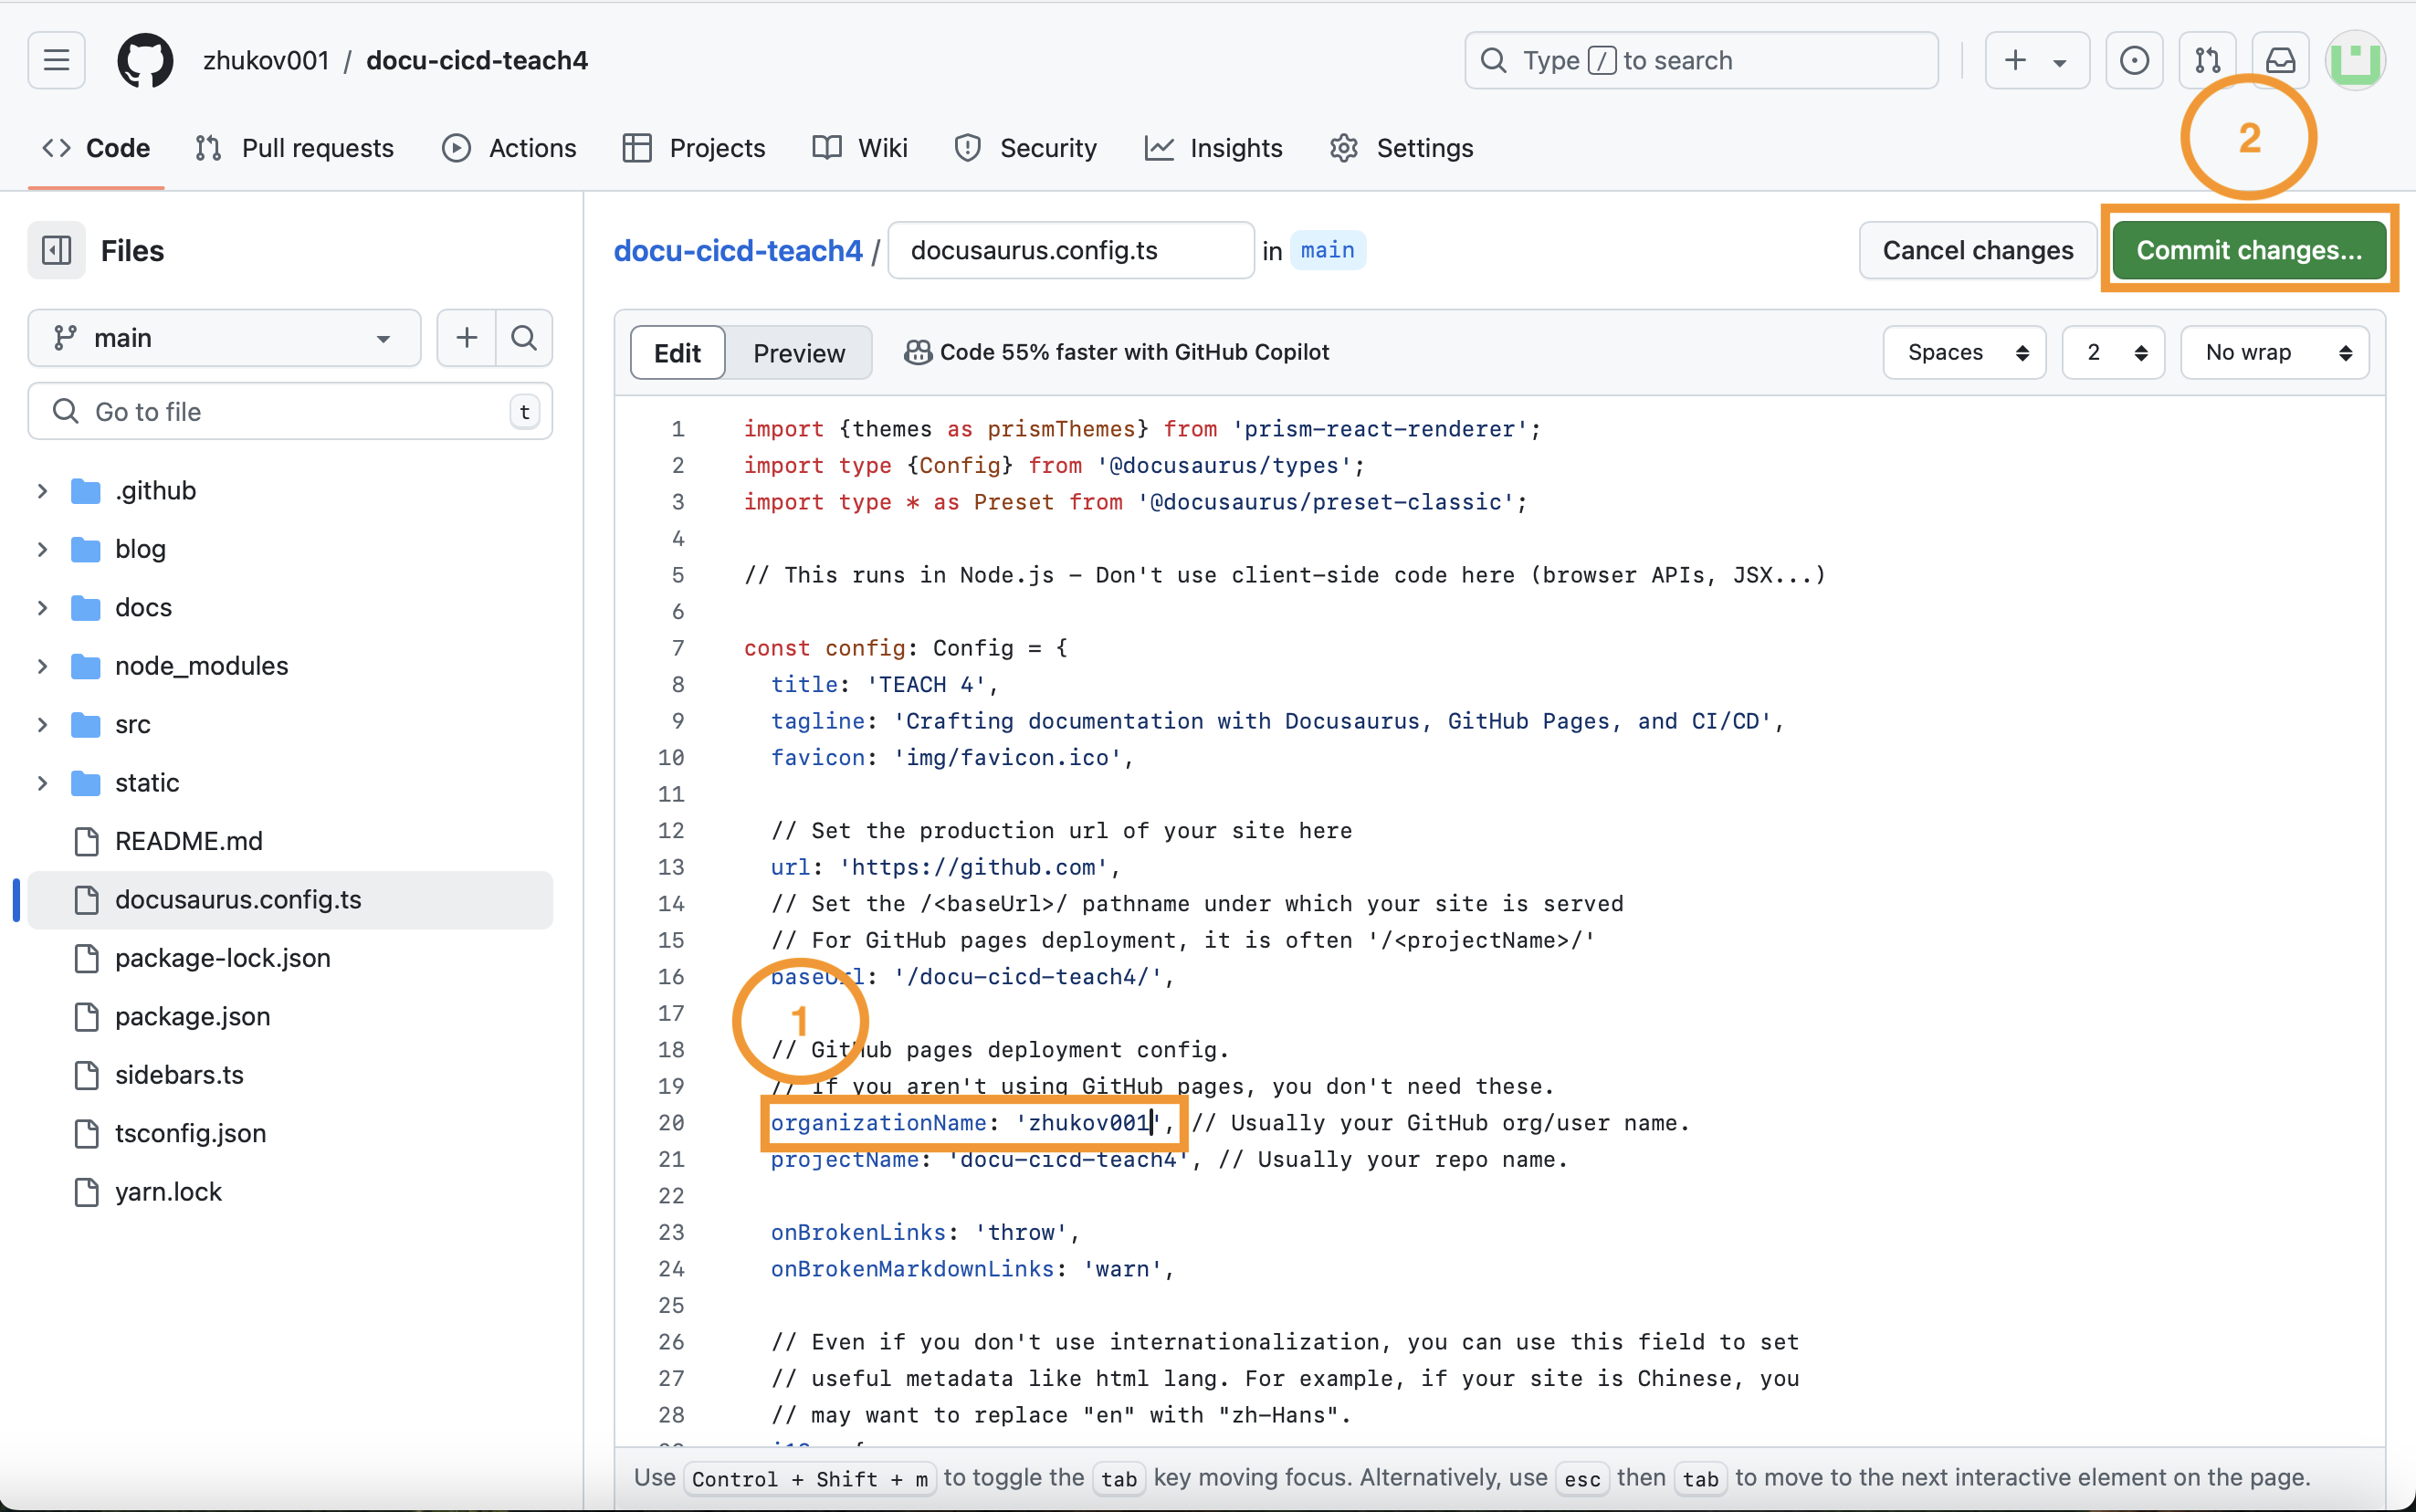The height and width of the screenshot is (1512, 2416).
Task: Open the Spaces indent mode dropdown
Action: click(x=1964, y=352)
